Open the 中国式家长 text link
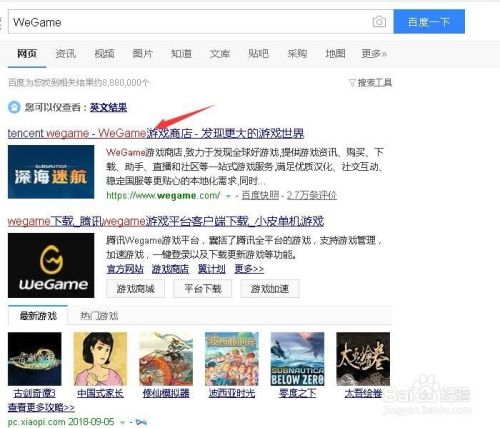 coord(100,393)
